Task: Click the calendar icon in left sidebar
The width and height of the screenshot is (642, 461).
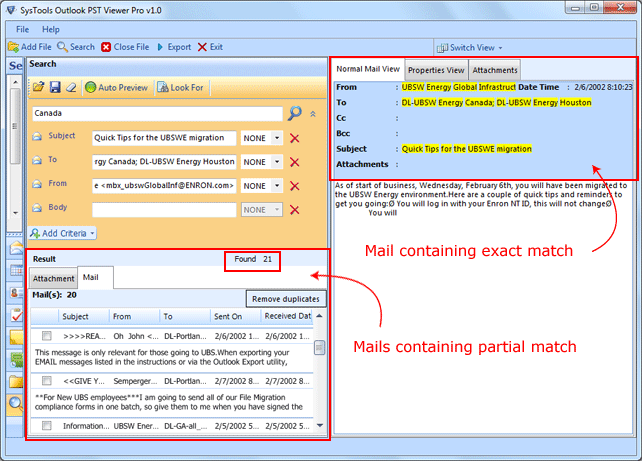Action: point(16,271)
